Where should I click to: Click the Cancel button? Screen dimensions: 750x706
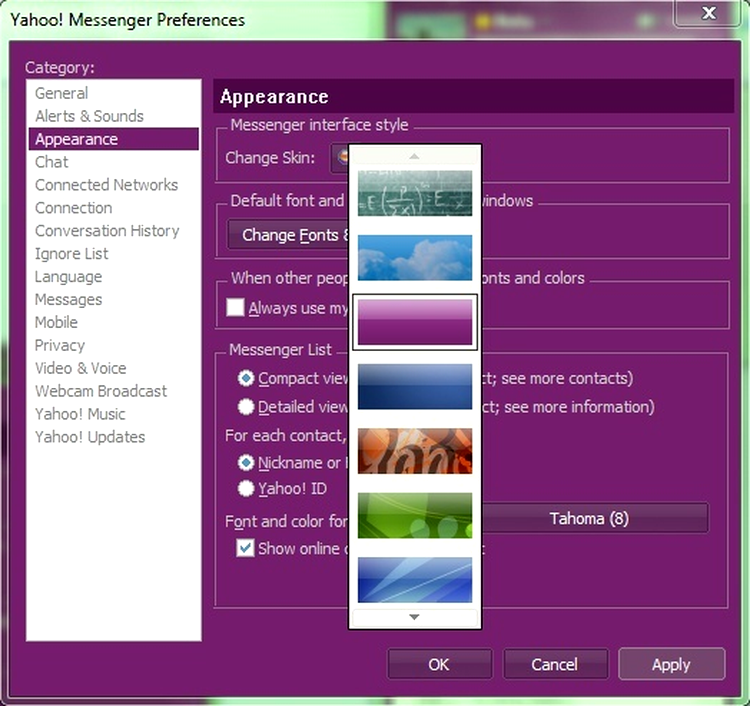point(555,664)
